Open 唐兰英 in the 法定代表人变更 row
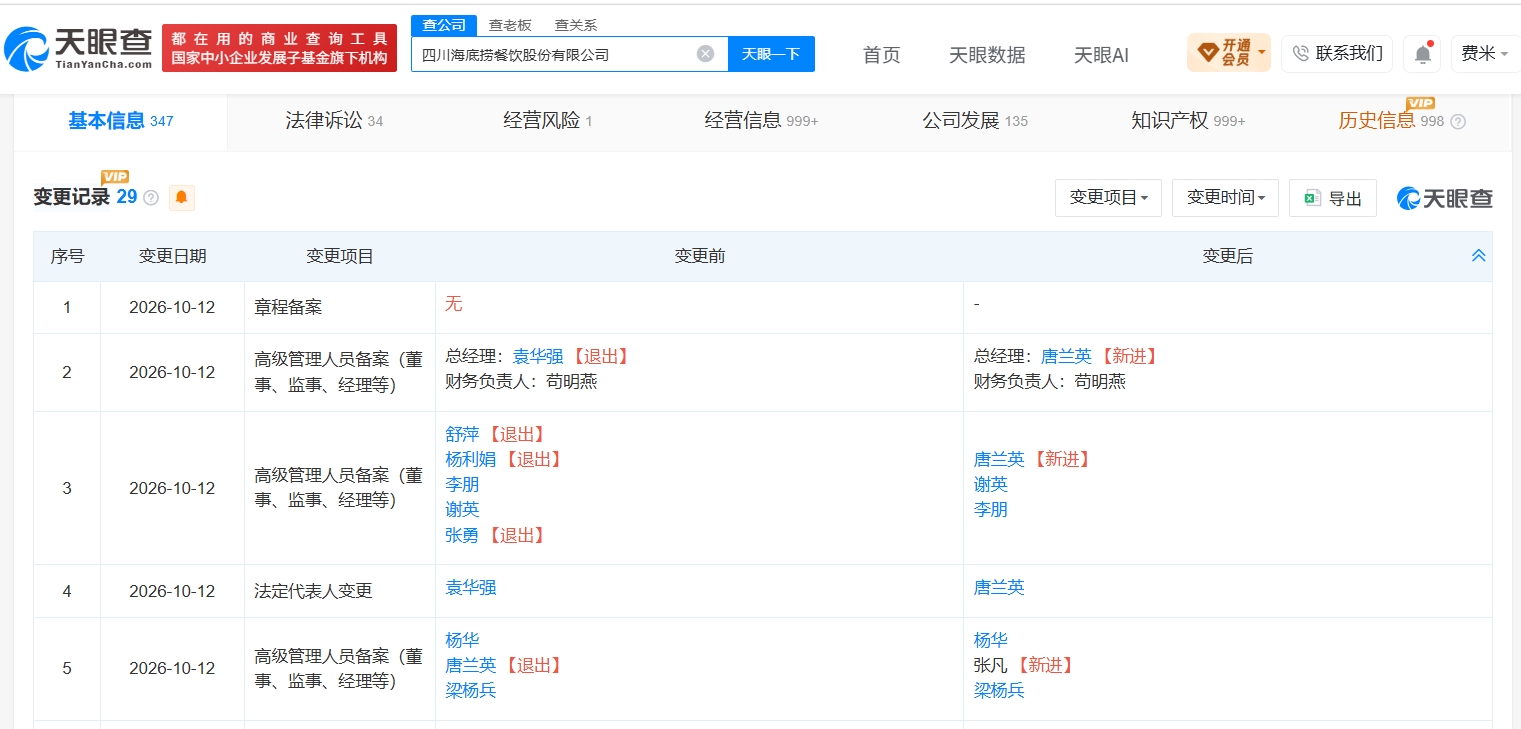This screenshot has height=729, width=1521. [x=999, y=588]
